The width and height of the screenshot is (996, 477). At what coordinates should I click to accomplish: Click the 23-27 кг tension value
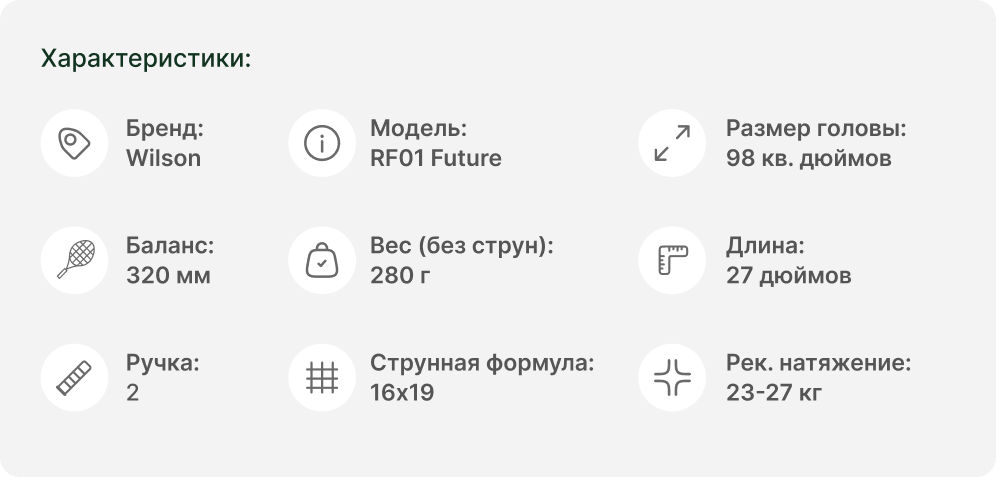(774, 392)
